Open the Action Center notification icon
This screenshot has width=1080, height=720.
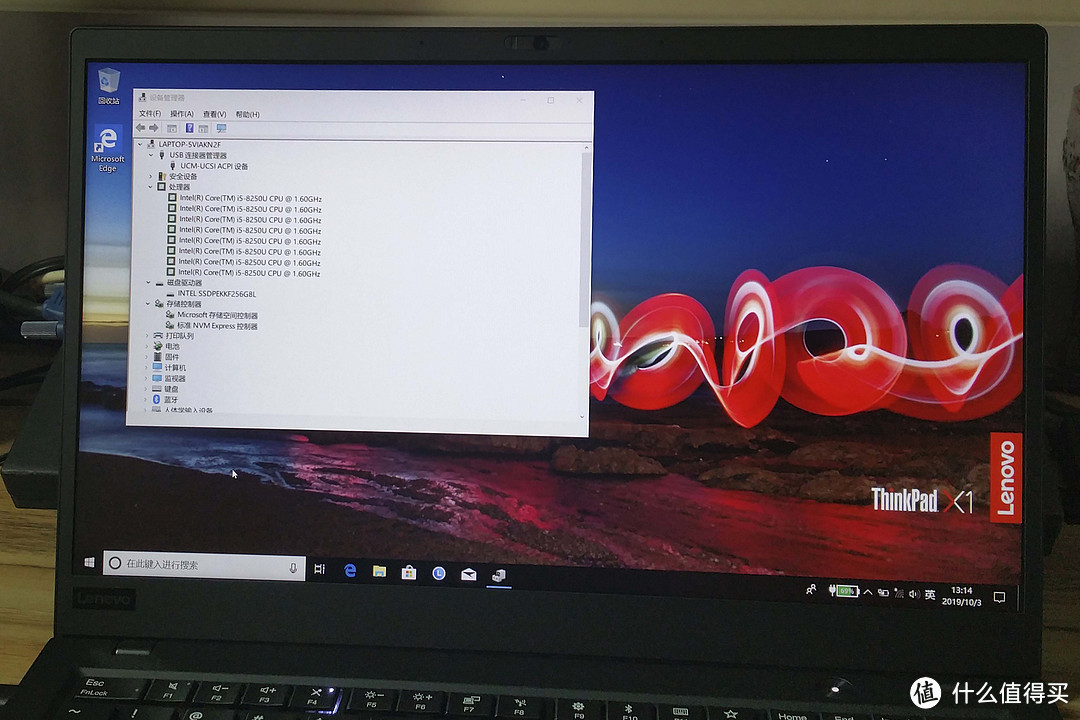(999, 597)
